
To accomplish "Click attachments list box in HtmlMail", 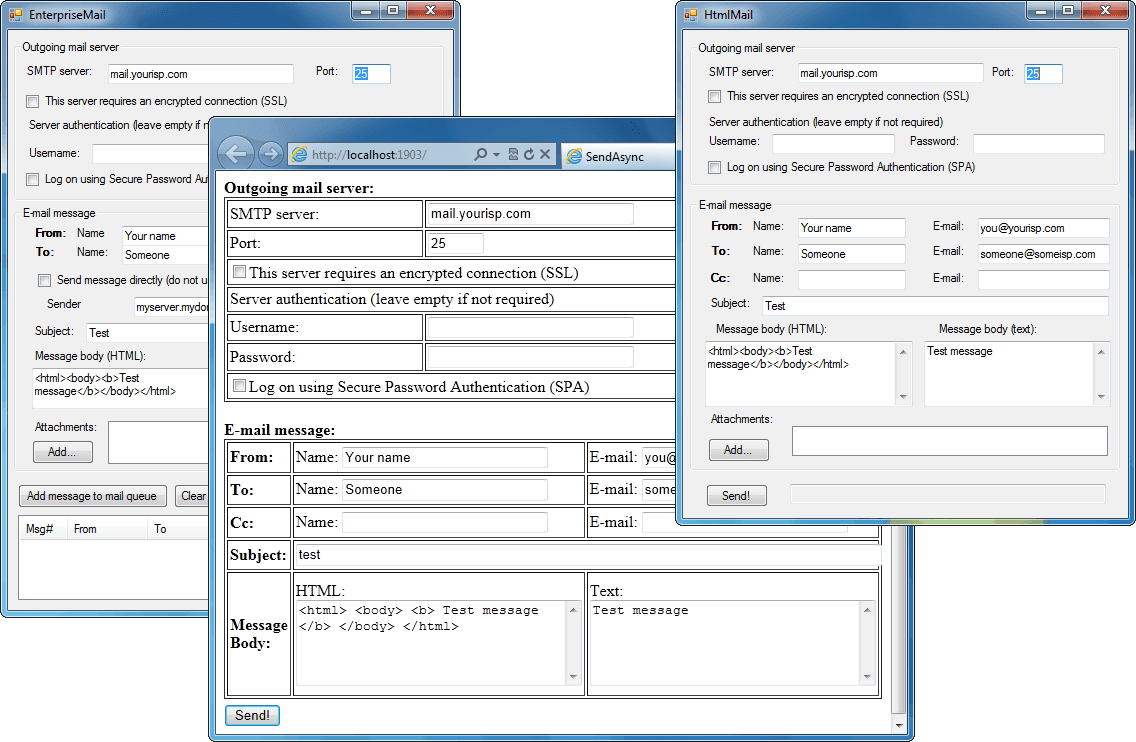I will click(x=950, y=441).
